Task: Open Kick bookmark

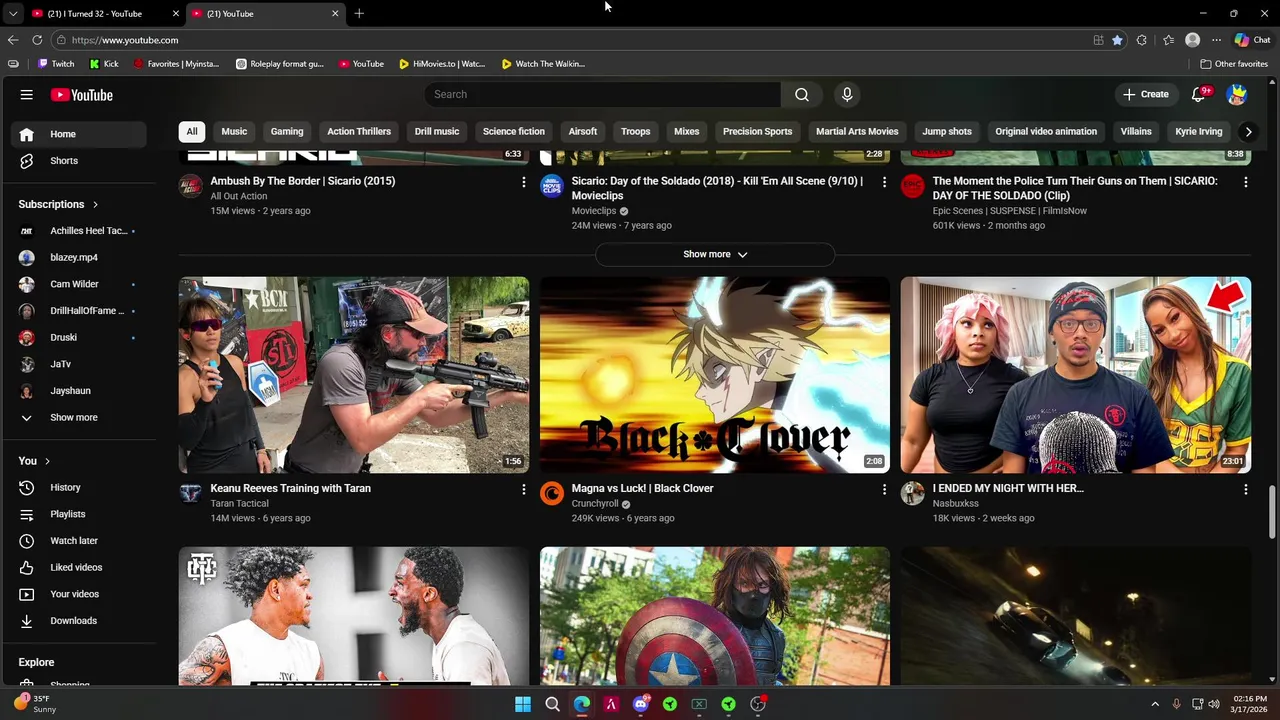Action: pos(104,64)
